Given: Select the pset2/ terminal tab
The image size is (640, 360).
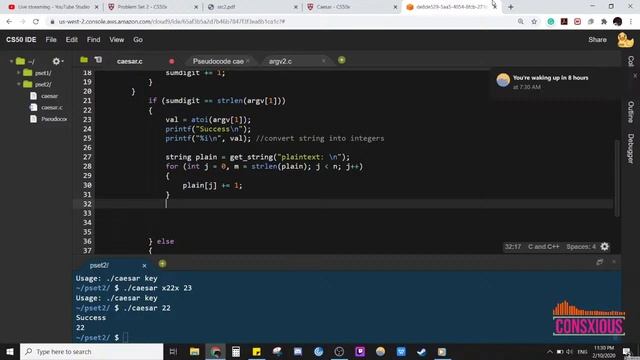Looking at the screenshot, I should click(x=99, y=265).
